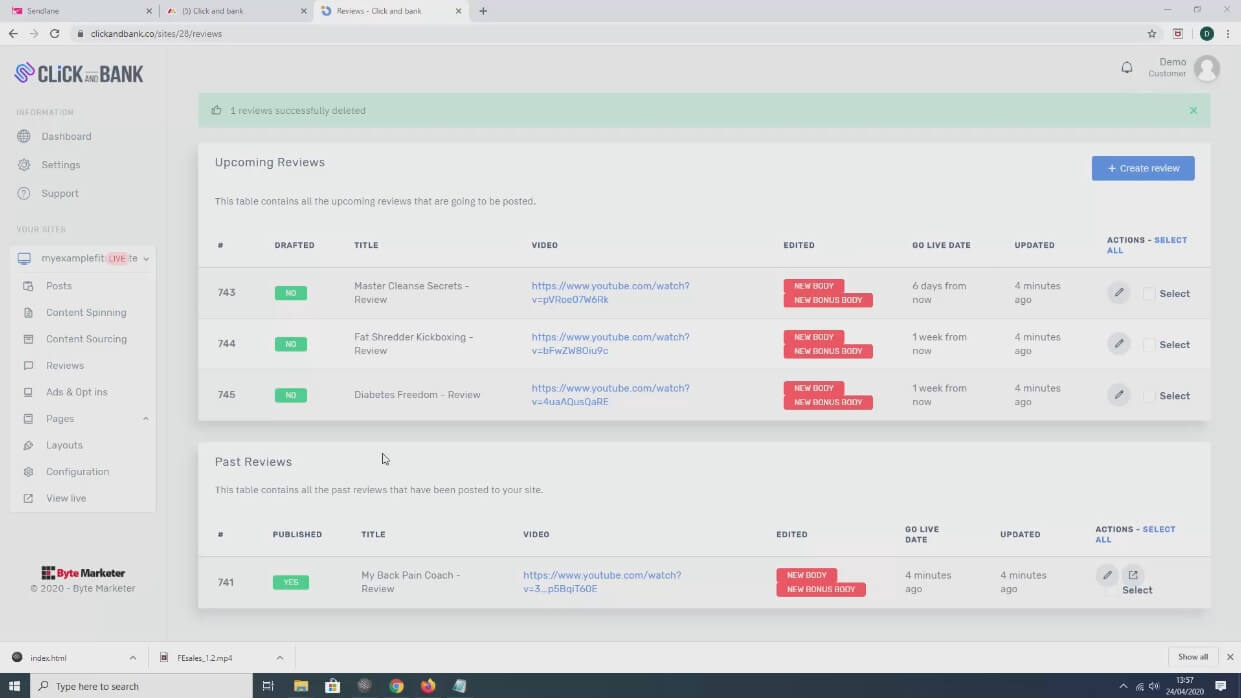Click Show all downloads button
Image resolution: width=1241 pixels, height=698 pixels.
(x=1192, y=657)
